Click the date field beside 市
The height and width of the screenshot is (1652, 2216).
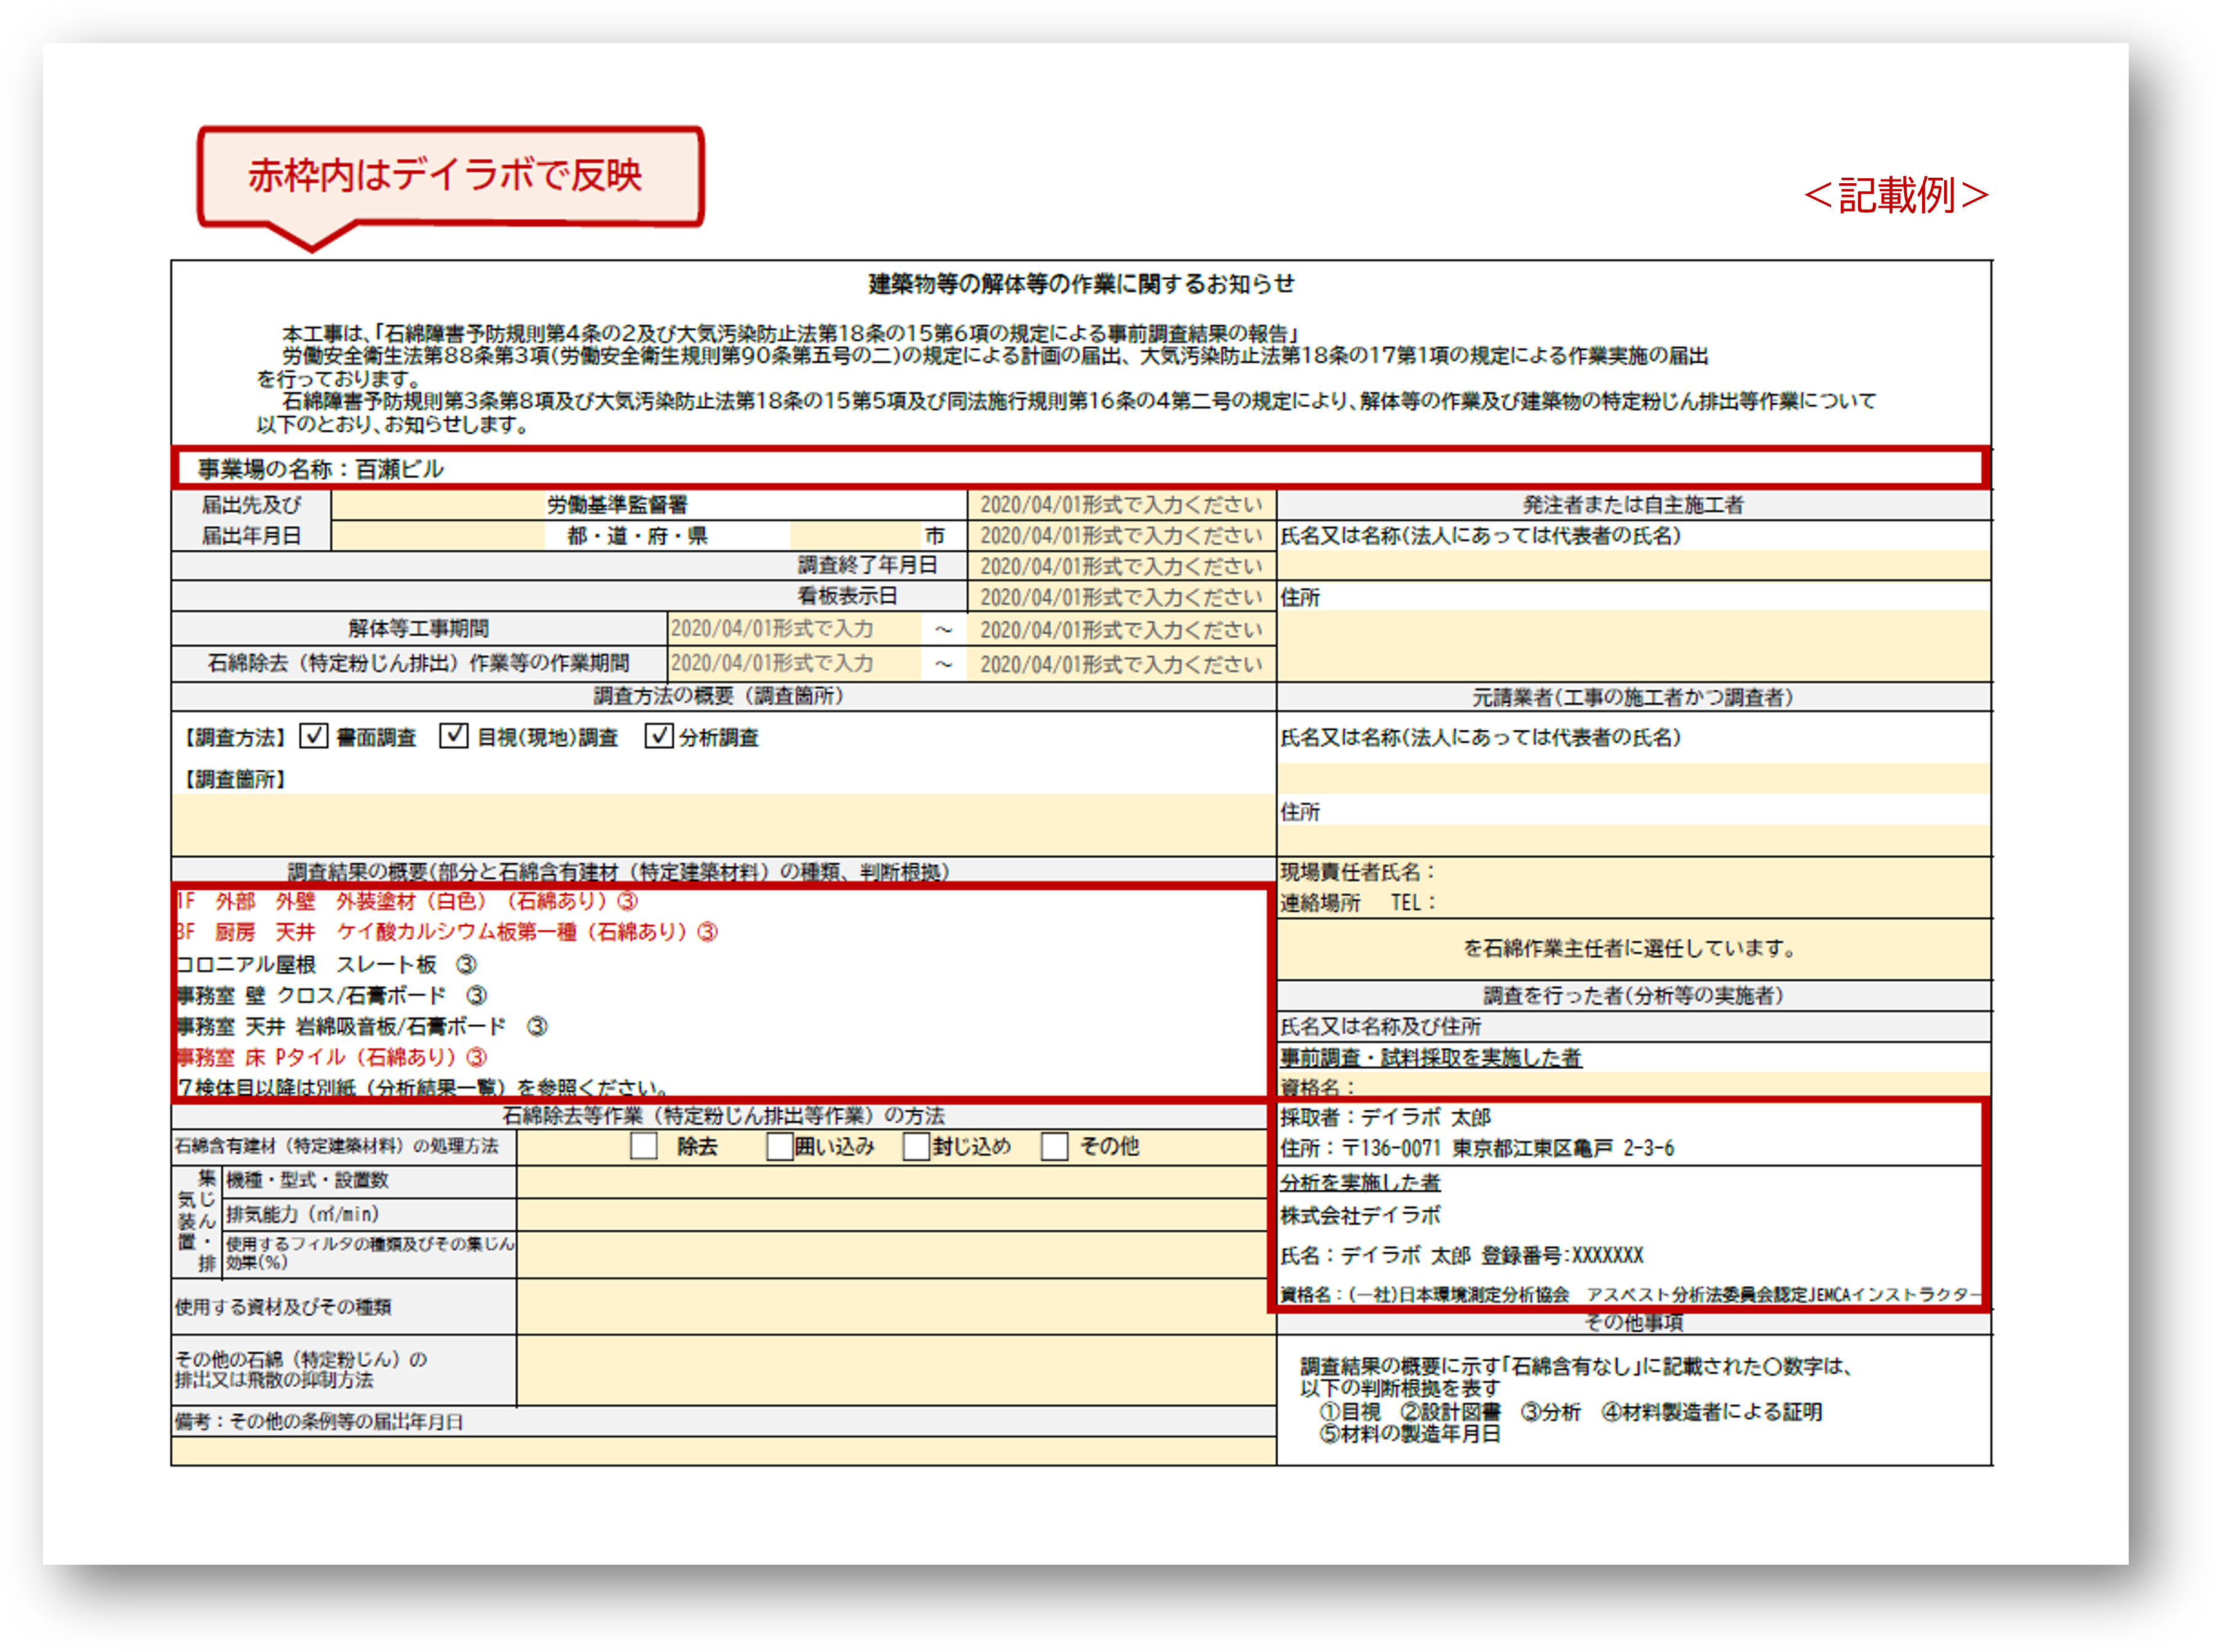pyautogui.click(x=1121, y=535)
